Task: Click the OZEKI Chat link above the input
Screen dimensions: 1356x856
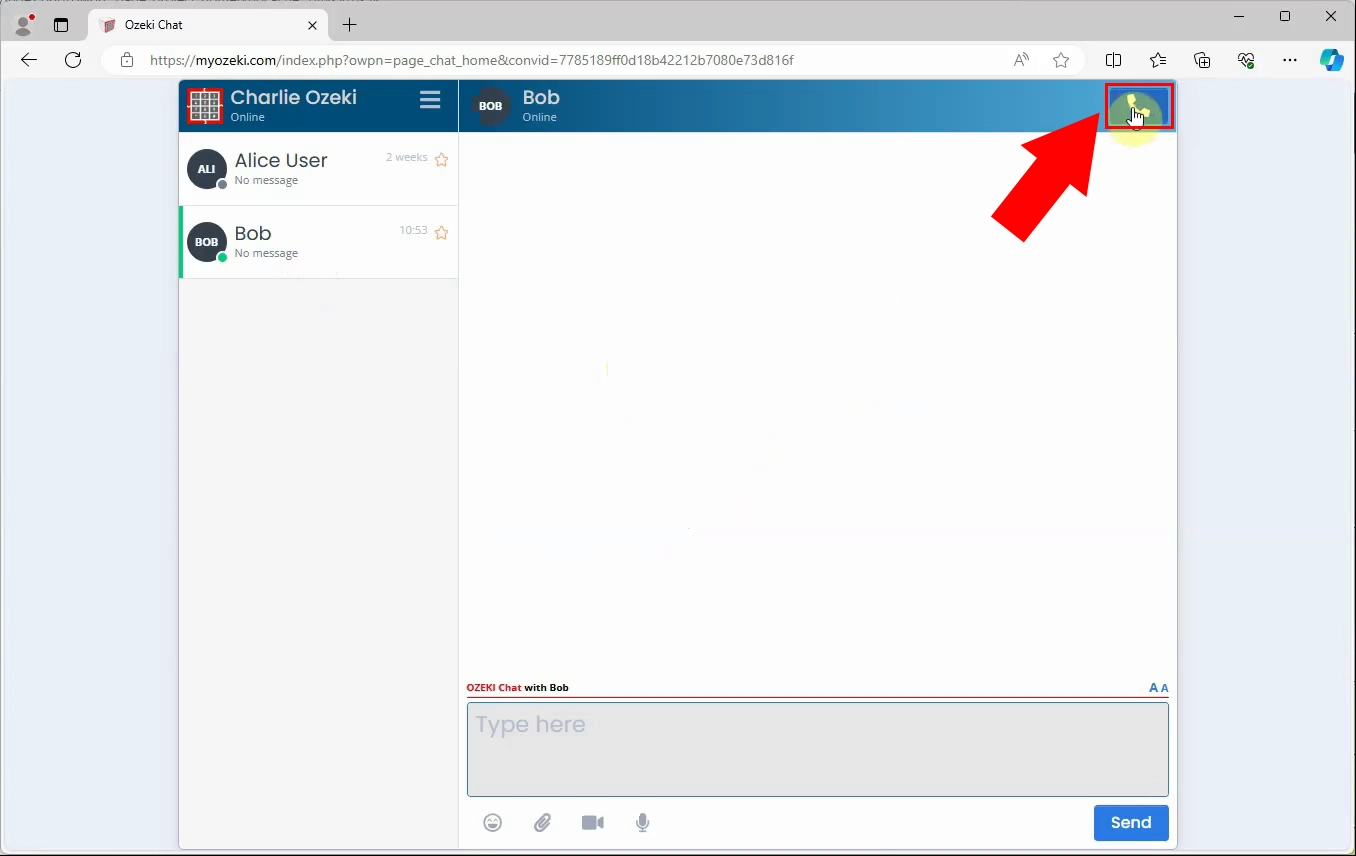Action: pos(494,688)
